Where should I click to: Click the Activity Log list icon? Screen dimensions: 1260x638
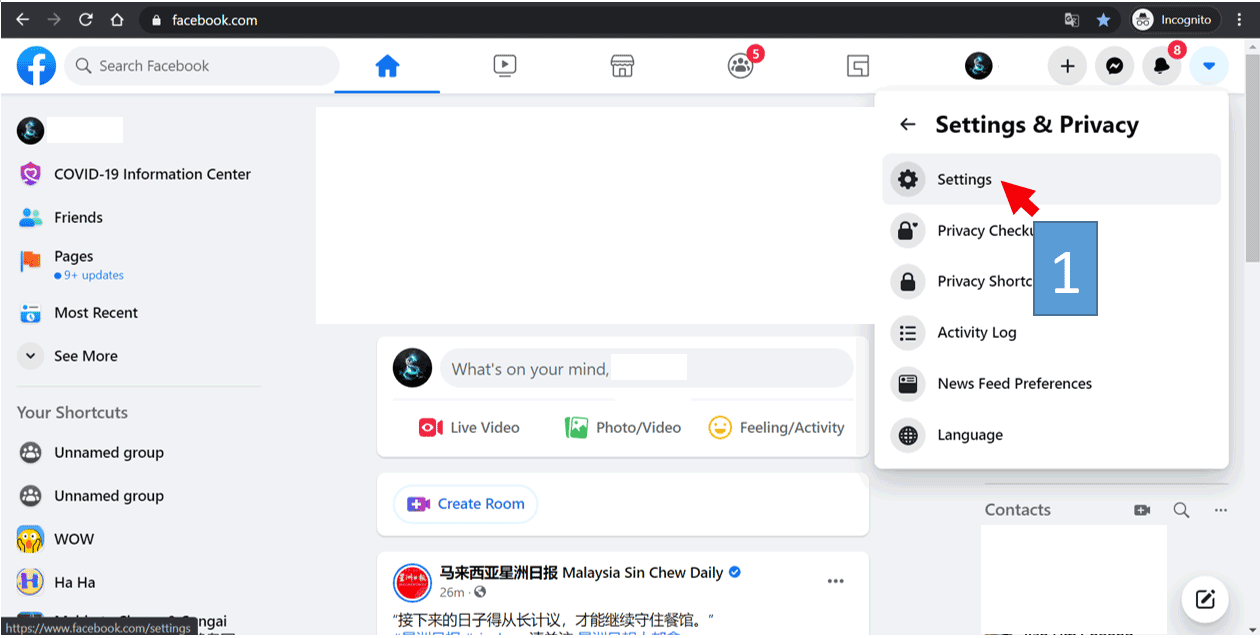(x=908, y=333)
